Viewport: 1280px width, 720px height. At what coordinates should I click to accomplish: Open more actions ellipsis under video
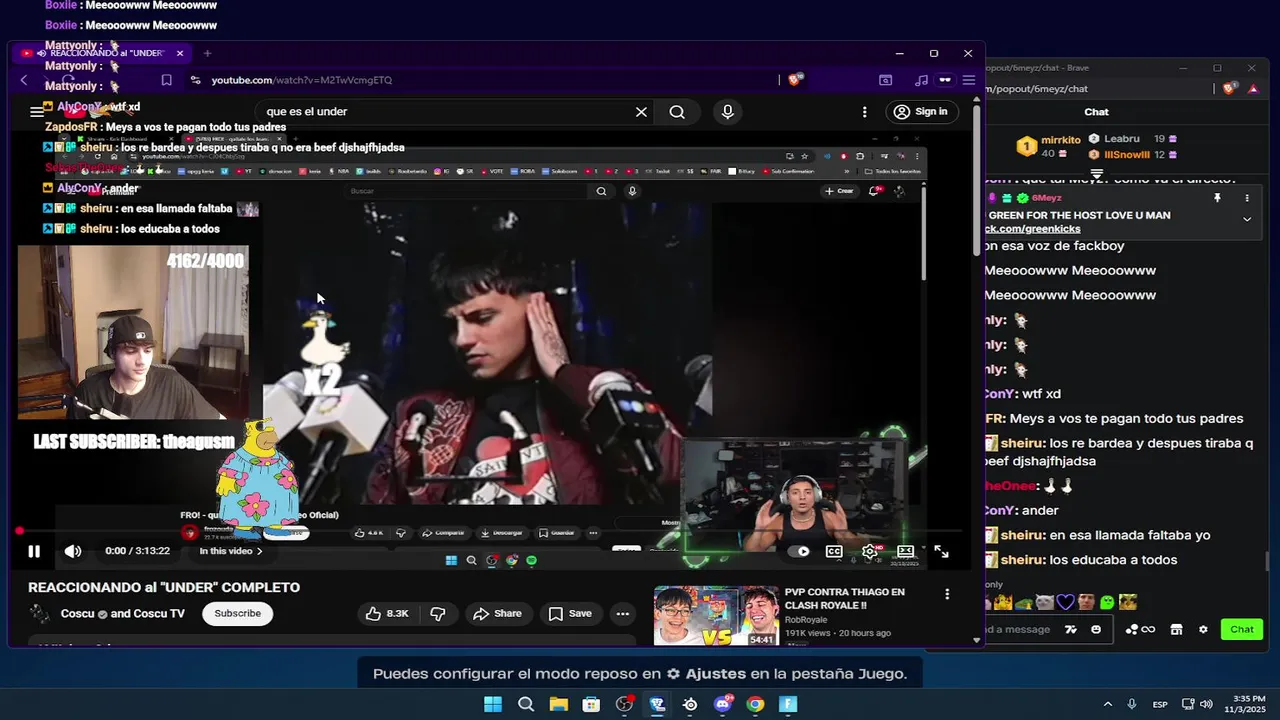coord(622,614)
